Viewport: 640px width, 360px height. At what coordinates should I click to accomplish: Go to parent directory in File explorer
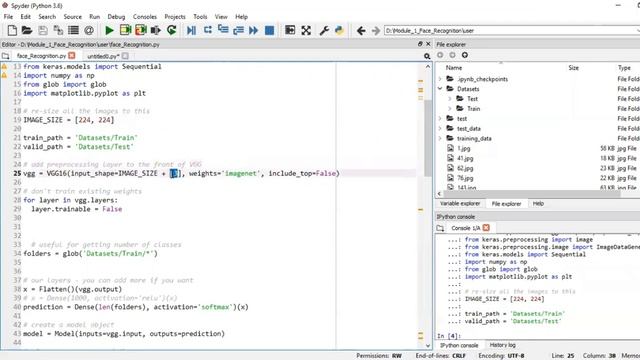pos(464,55)
